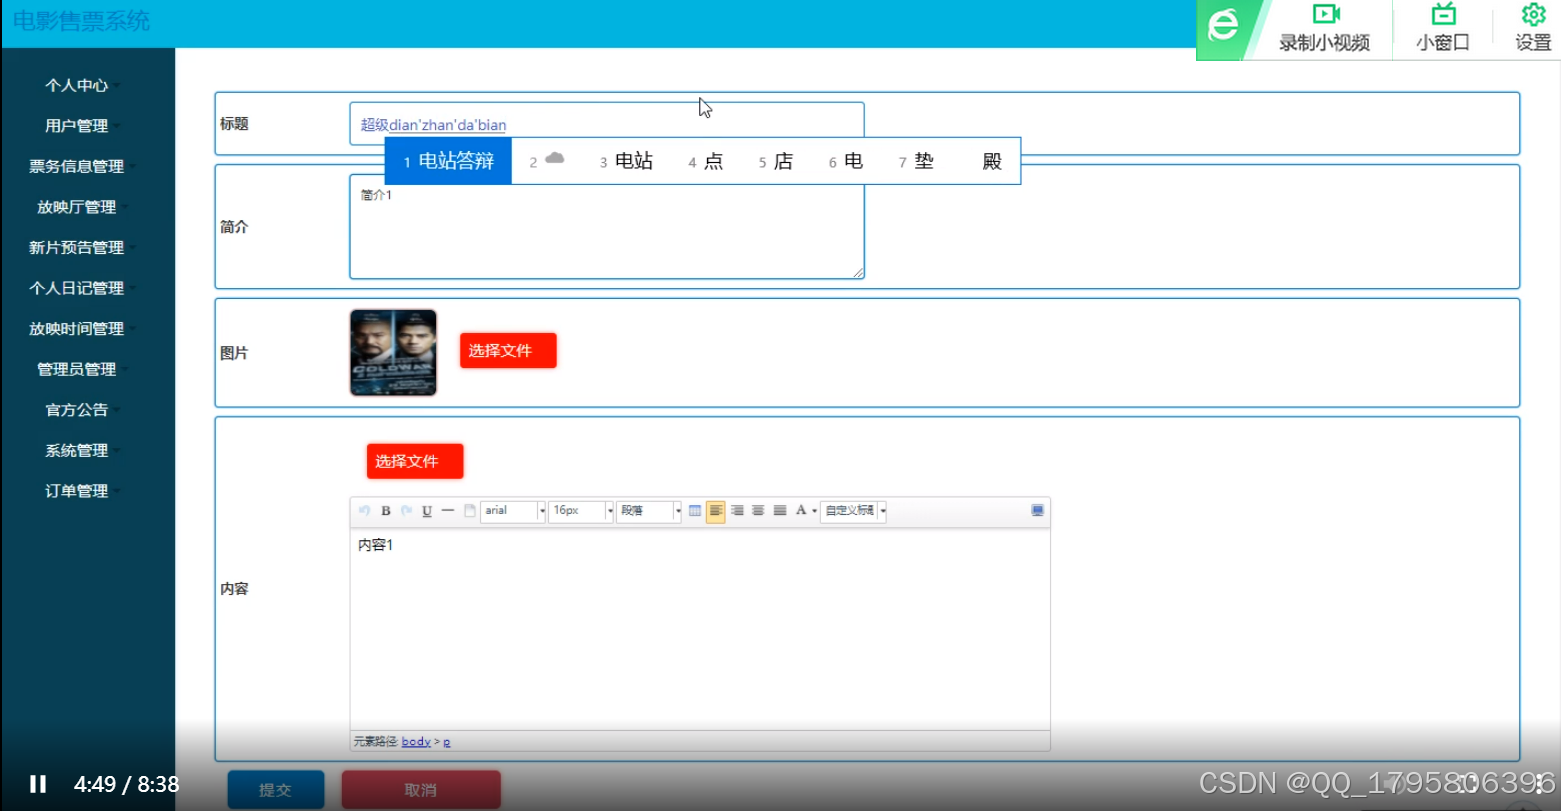Open the 段落 paragraph format dropdown
This screenshot has height=811, width=1561.
(x=645, y=511)
